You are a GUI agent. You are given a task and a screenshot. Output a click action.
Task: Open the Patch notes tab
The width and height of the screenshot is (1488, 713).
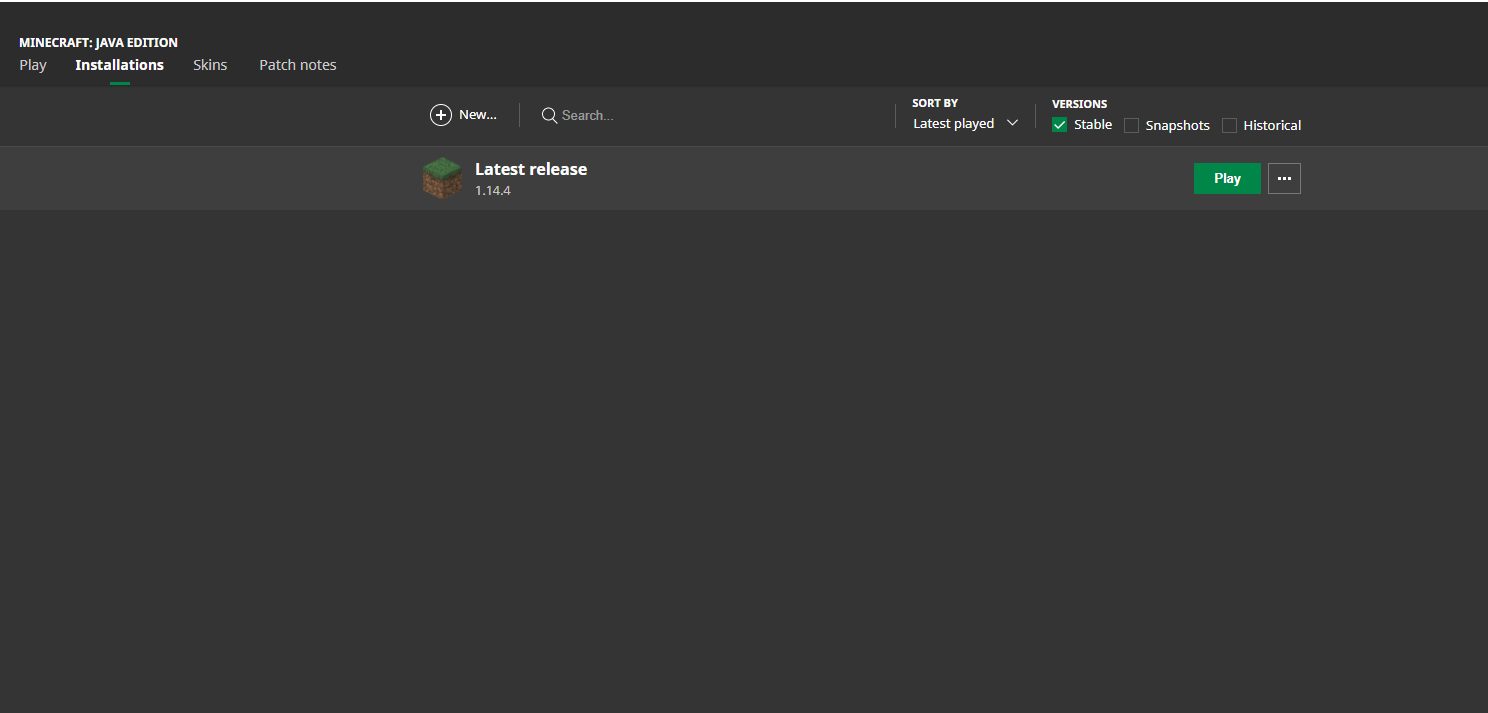(298, 65)
